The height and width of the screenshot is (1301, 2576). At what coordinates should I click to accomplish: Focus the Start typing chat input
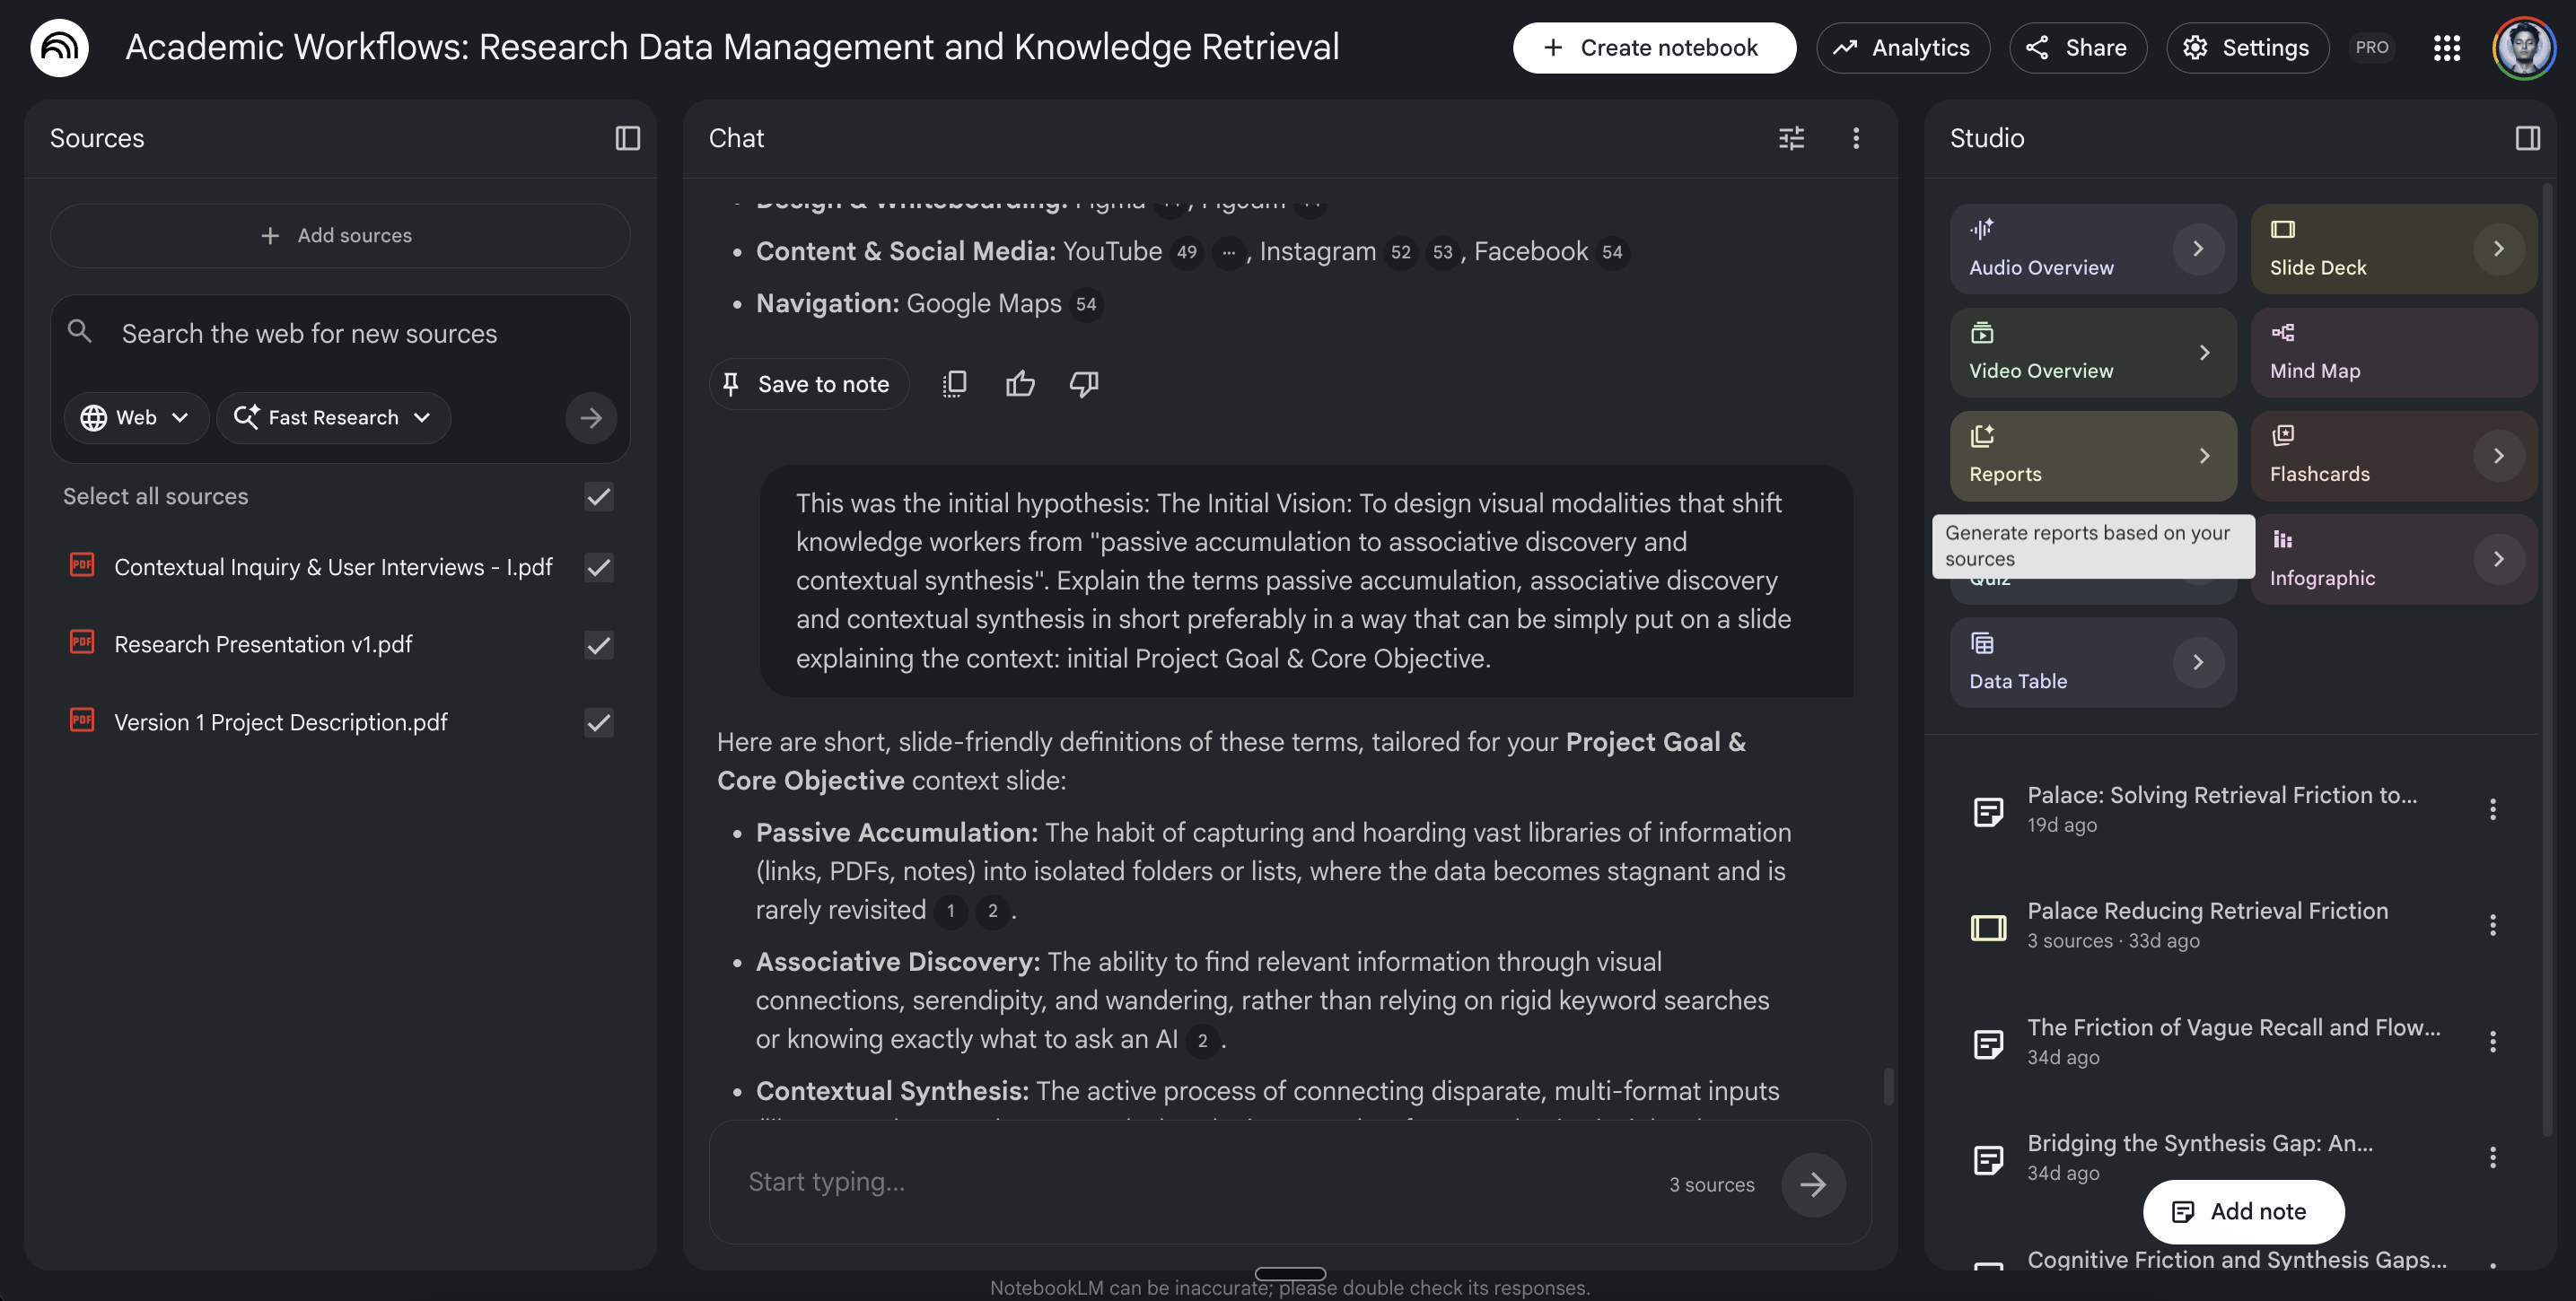click(1200, 1182)
